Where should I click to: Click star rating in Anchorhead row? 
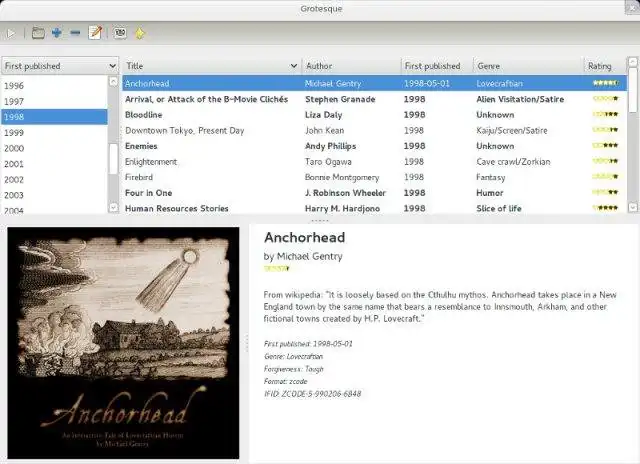coord(606,83)
